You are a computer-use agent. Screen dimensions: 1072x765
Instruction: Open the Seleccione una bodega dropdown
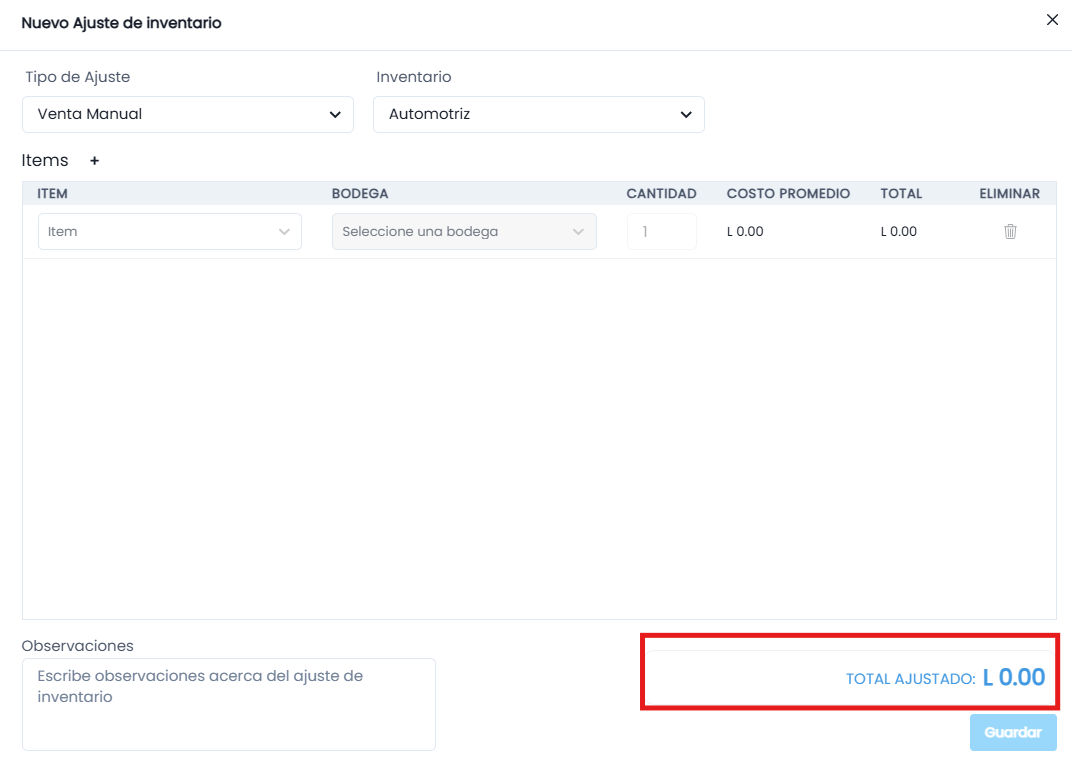(464, 232)
